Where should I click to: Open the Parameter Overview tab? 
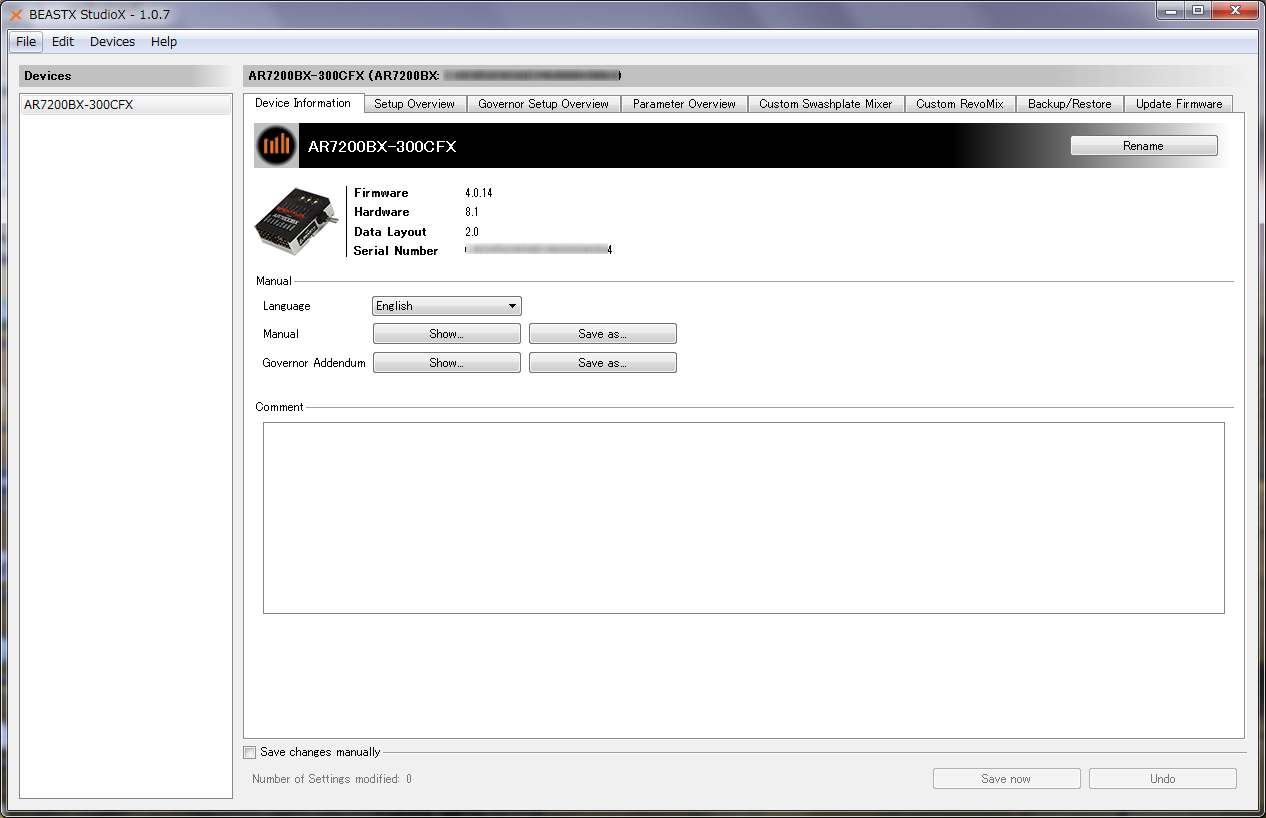pos(684,104)
